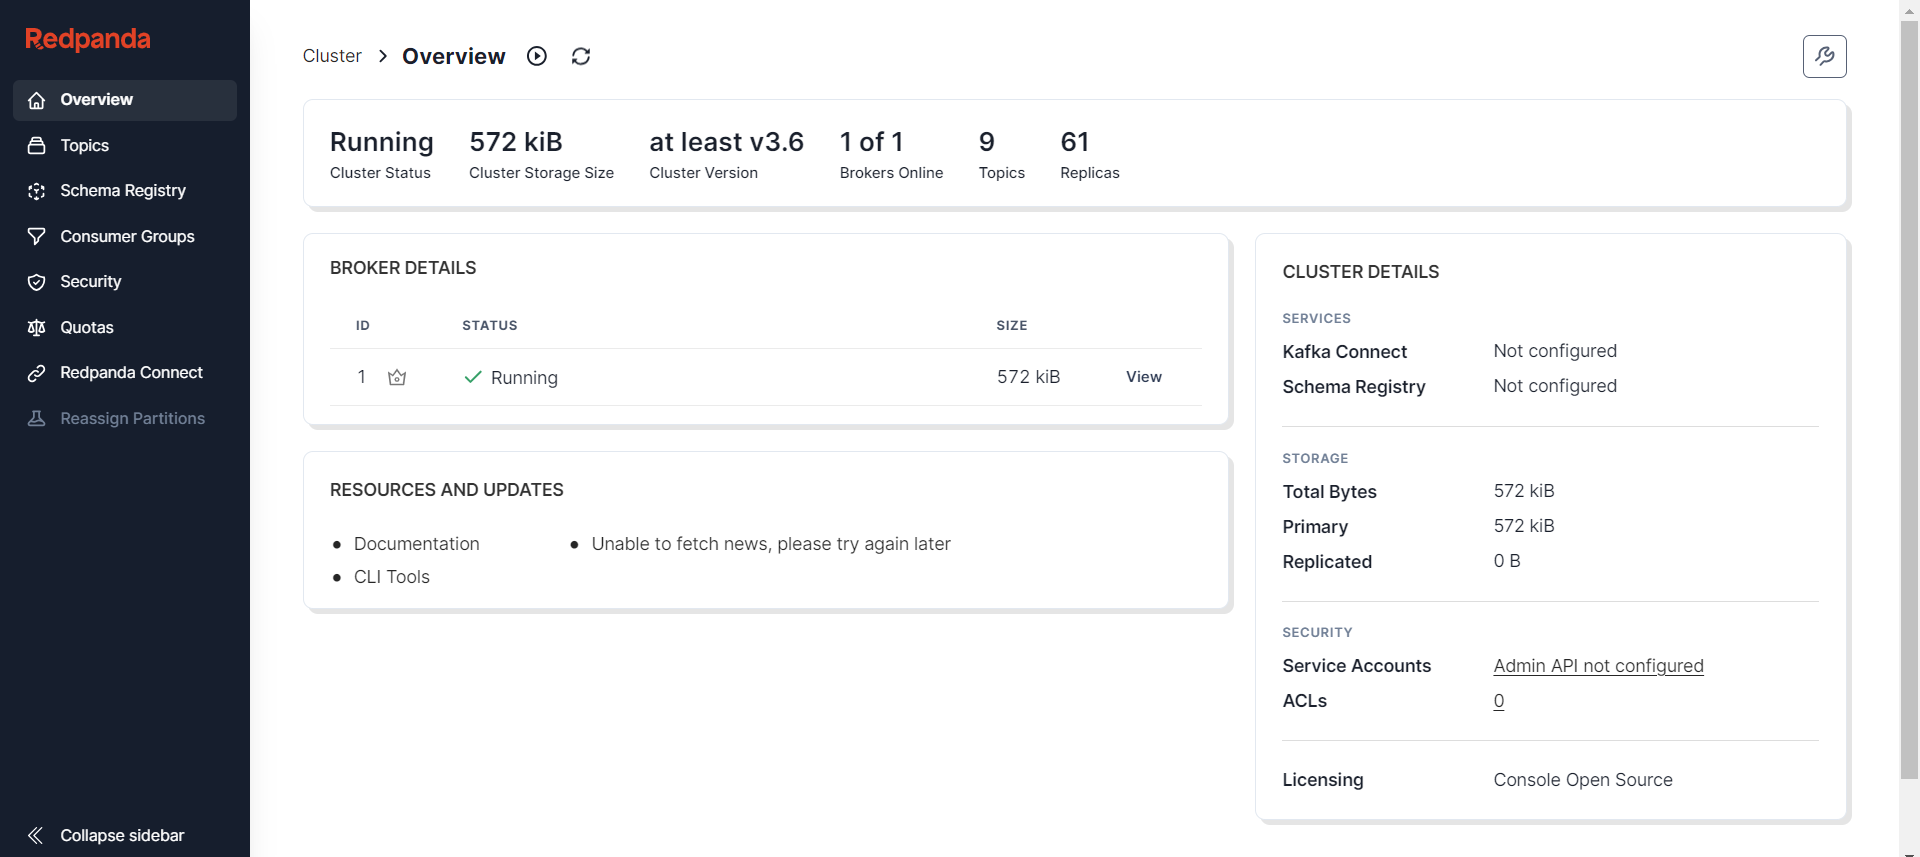Select Overview in the sidebar
The height and width of the screenshot is (857, 1920).
(96, 100)
